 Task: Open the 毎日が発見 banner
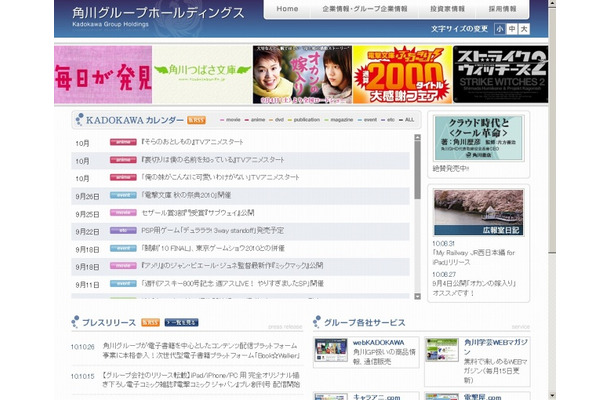click(103, 74)
